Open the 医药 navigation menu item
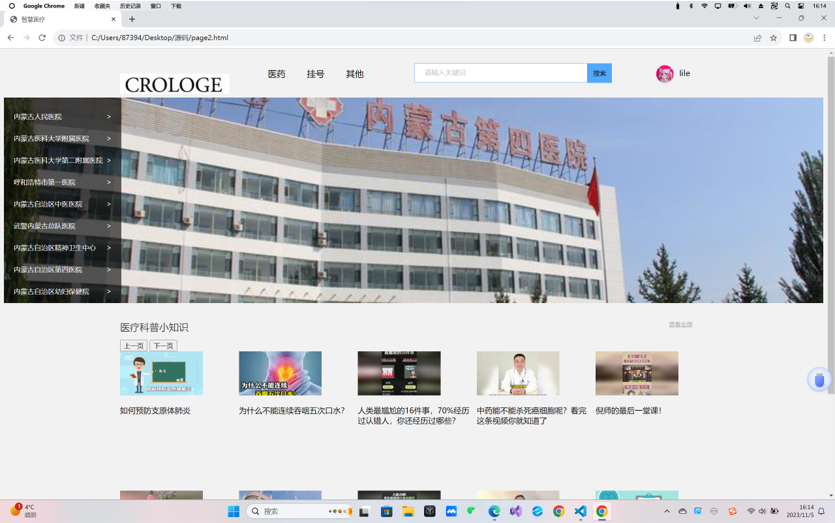 pyautogui.click(x=276, y=74)
